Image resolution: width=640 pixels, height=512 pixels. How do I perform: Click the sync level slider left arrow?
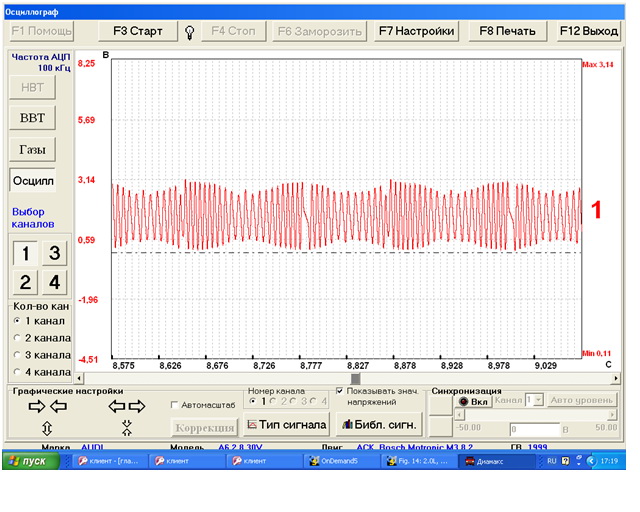(x=459, y=415)
